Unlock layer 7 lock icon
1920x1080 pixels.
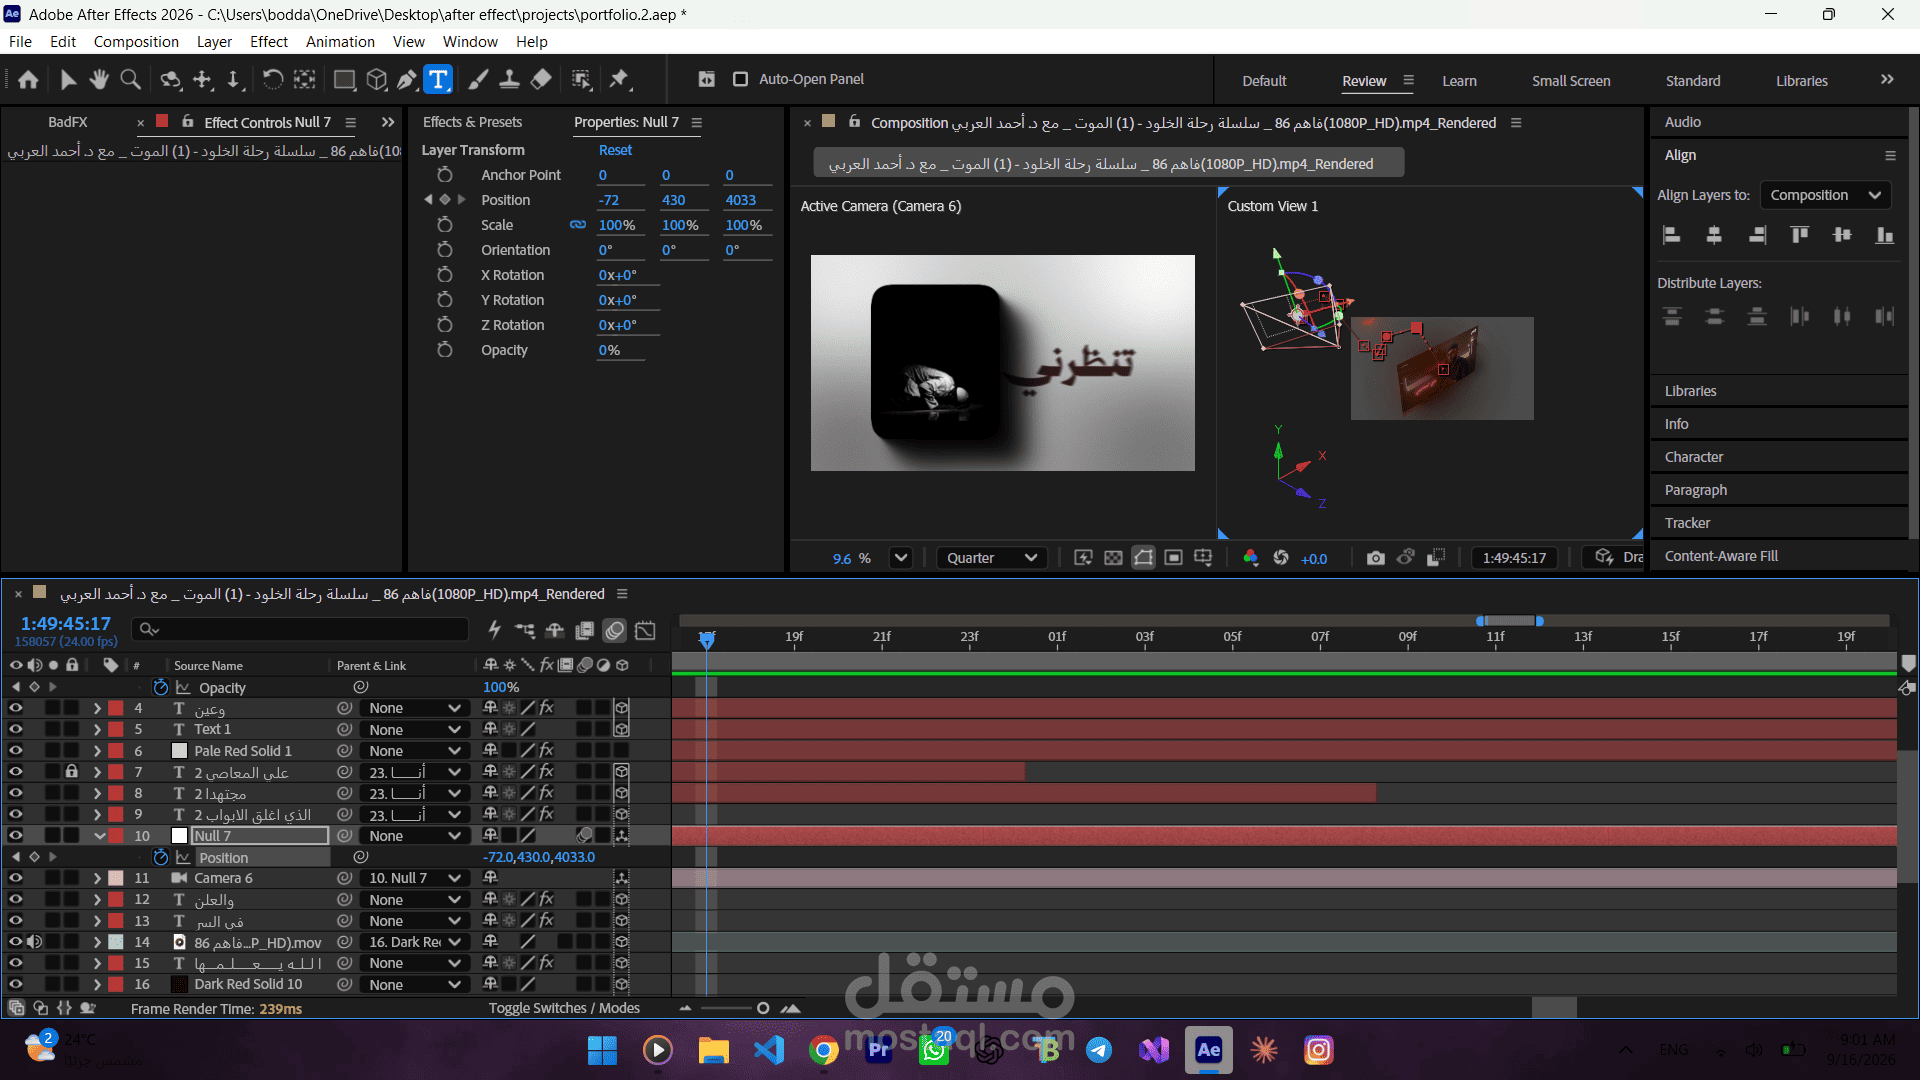71,772
